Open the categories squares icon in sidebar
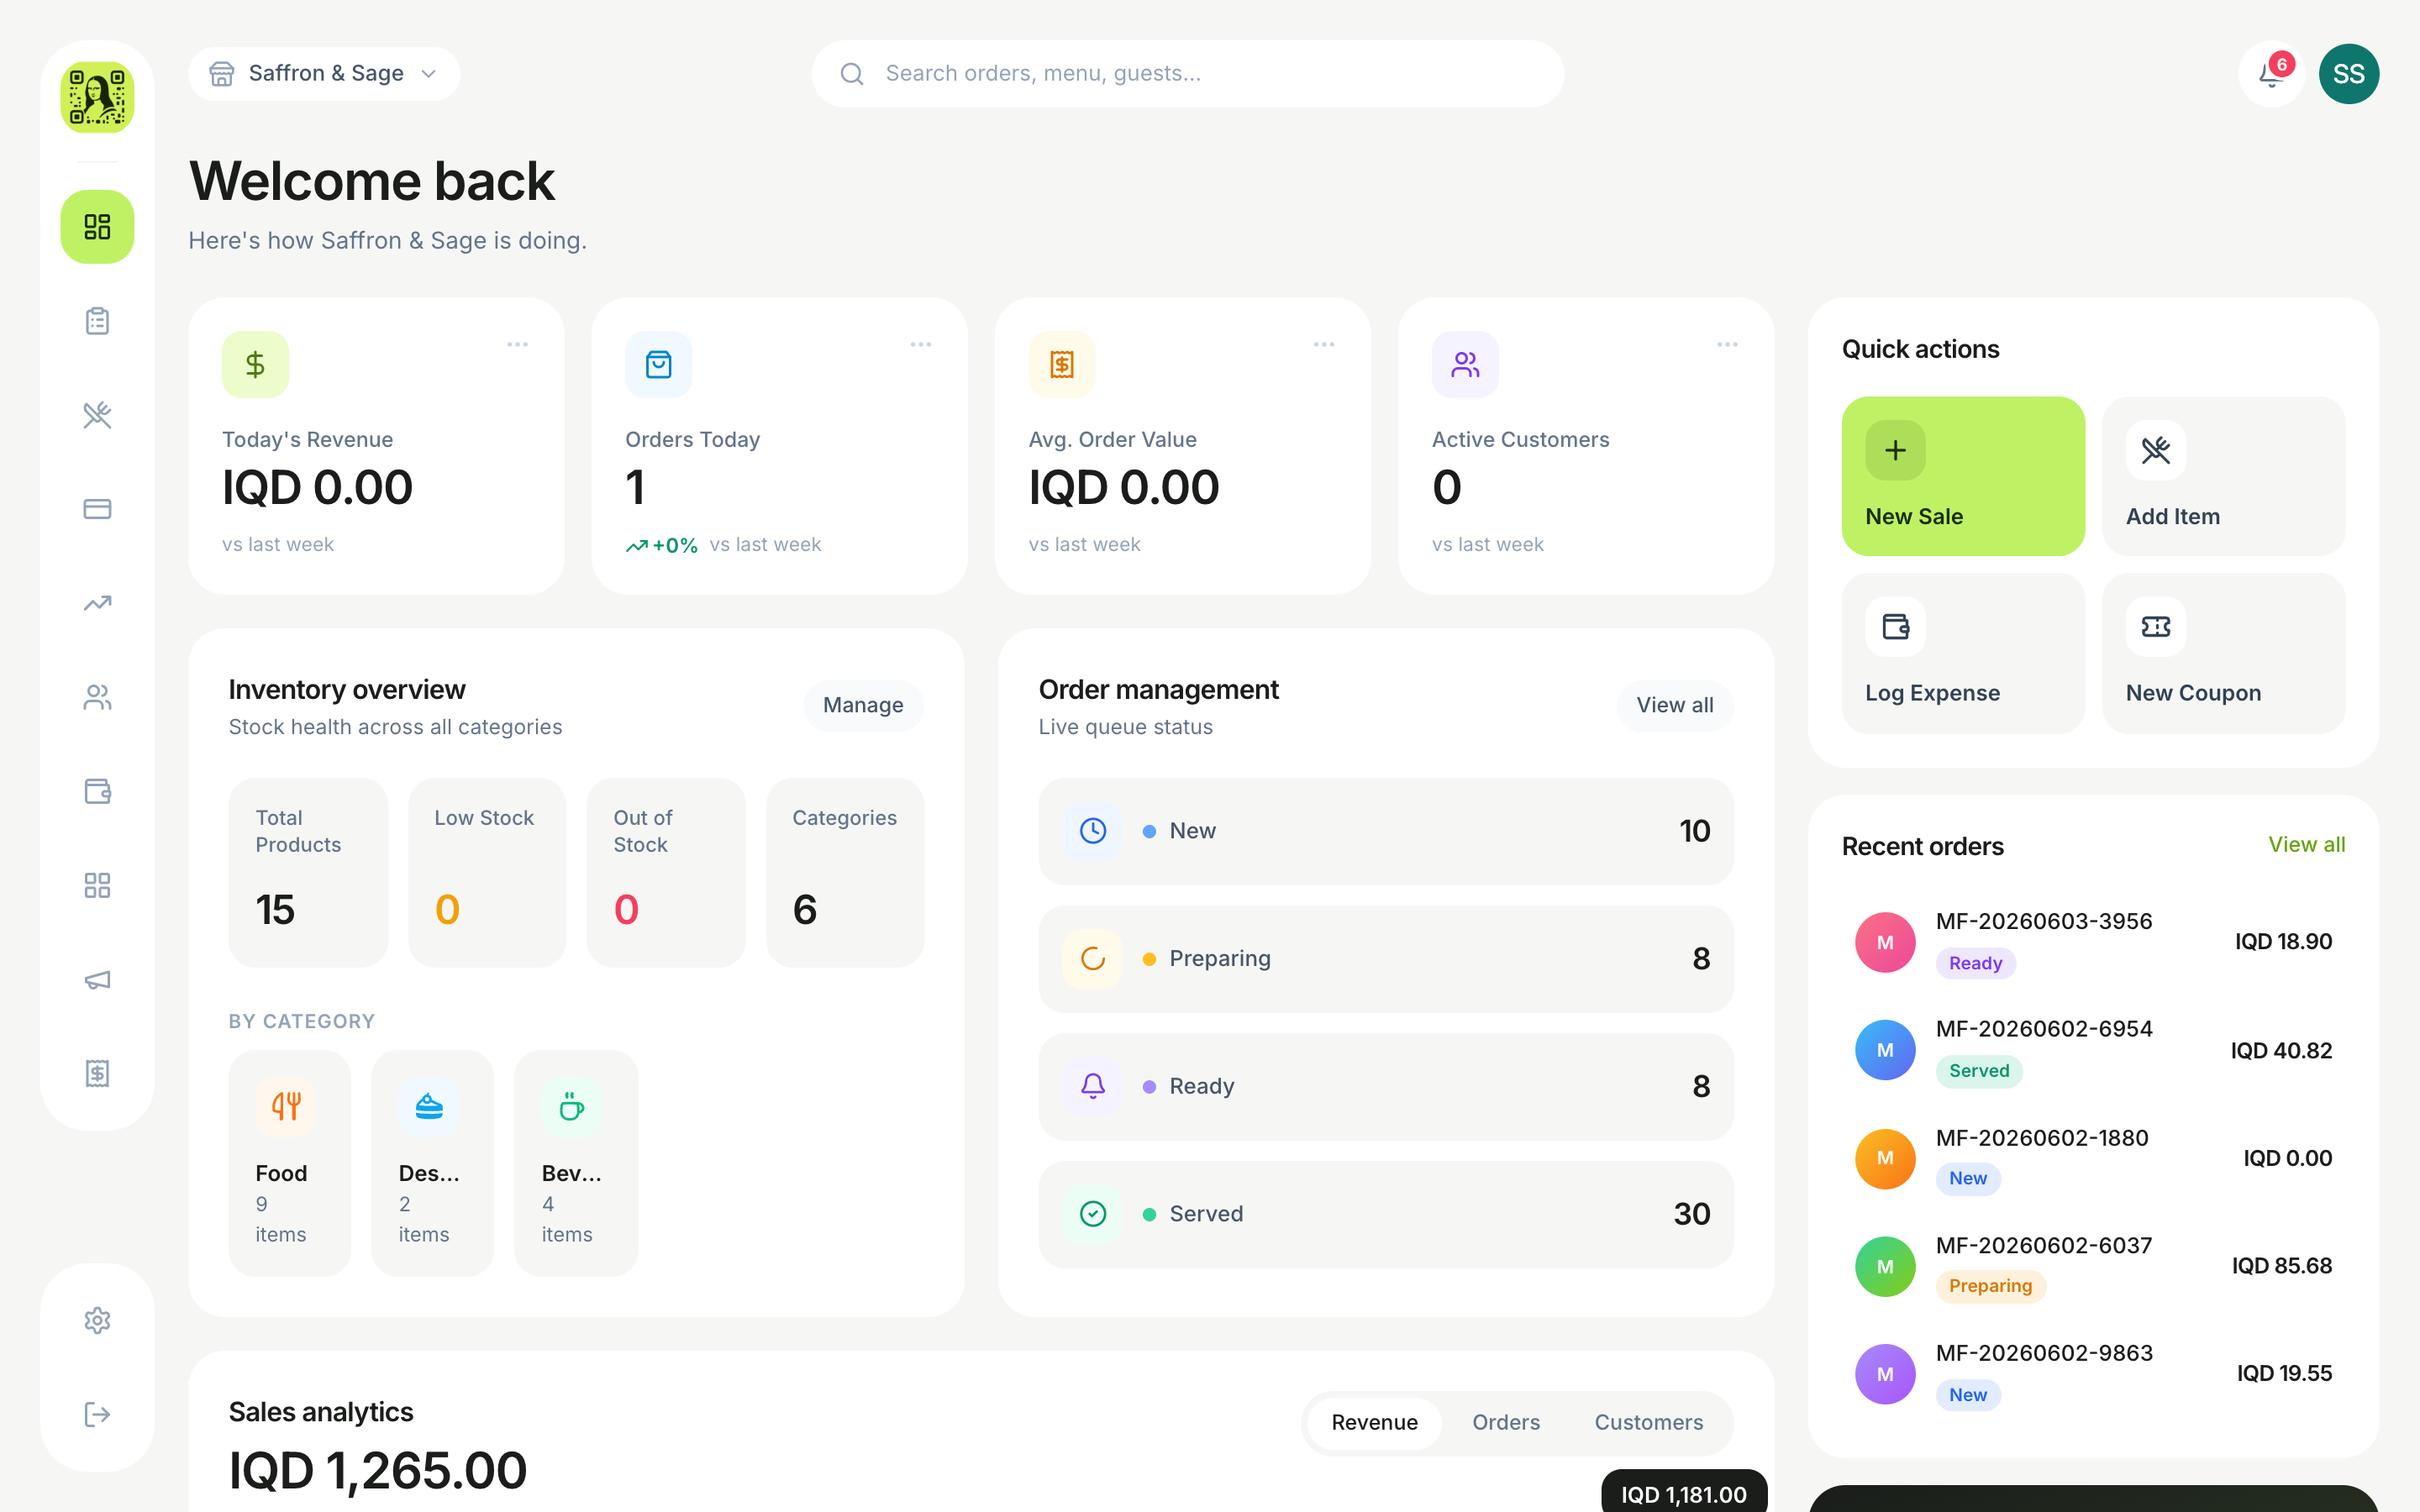This screenshot has width=2420, height=1512. pyautogui.click(x=97, y=885)
